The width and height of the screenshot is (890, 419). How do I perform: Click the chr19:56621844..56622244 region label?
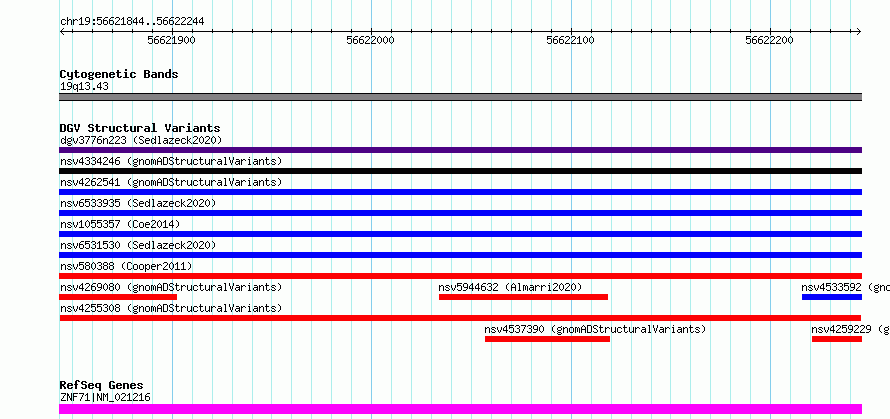tap(132, 22)
